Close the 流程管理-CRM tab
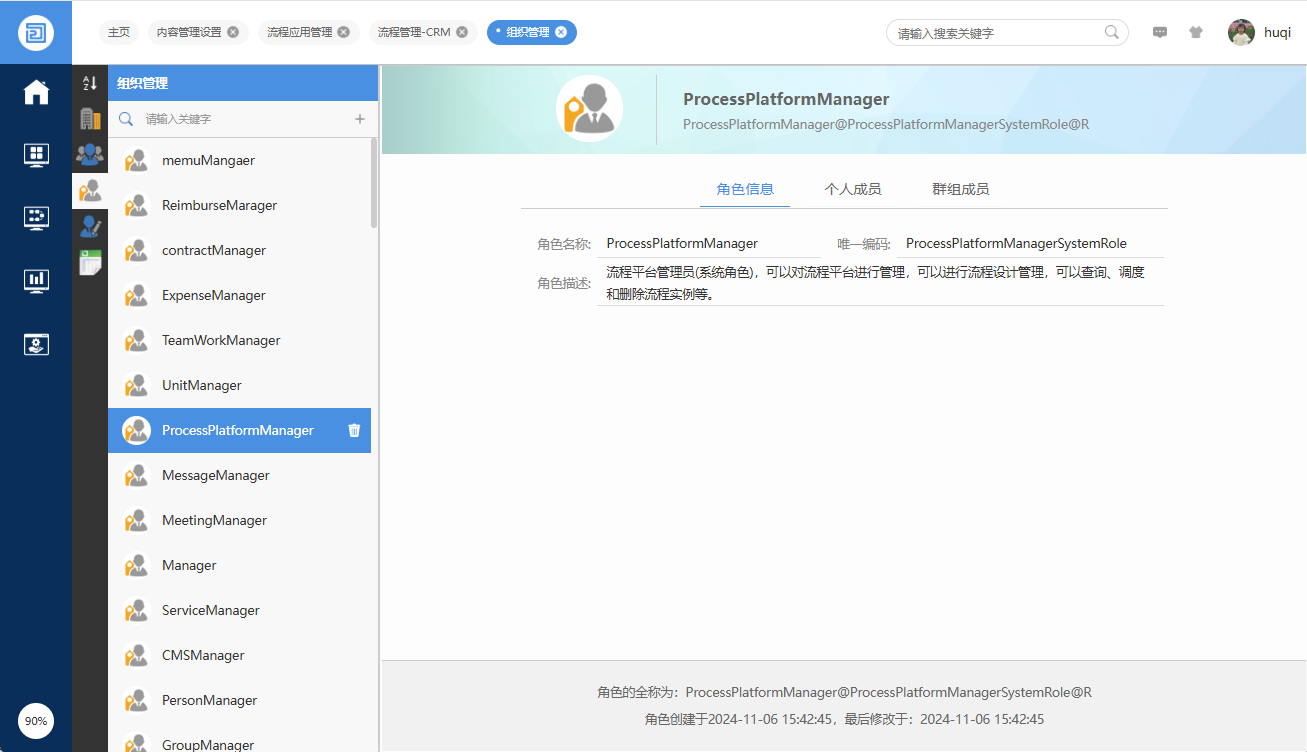This screenshot has height=752, width=1307. (x=462, y=32)
